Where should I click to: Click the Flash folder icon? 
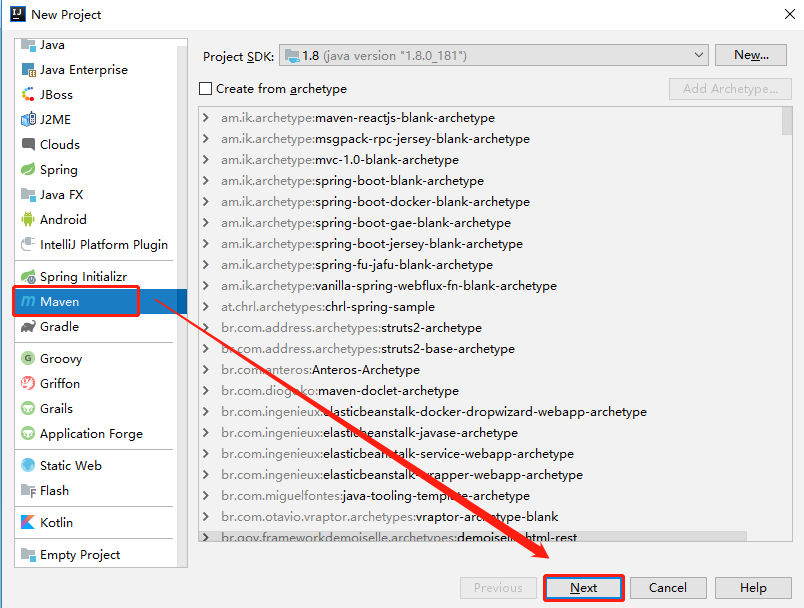click(x=28, y=491)
